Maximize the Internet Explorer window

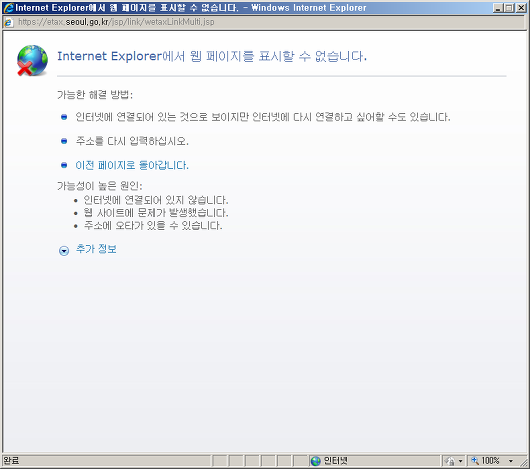[x=509, y=8]
